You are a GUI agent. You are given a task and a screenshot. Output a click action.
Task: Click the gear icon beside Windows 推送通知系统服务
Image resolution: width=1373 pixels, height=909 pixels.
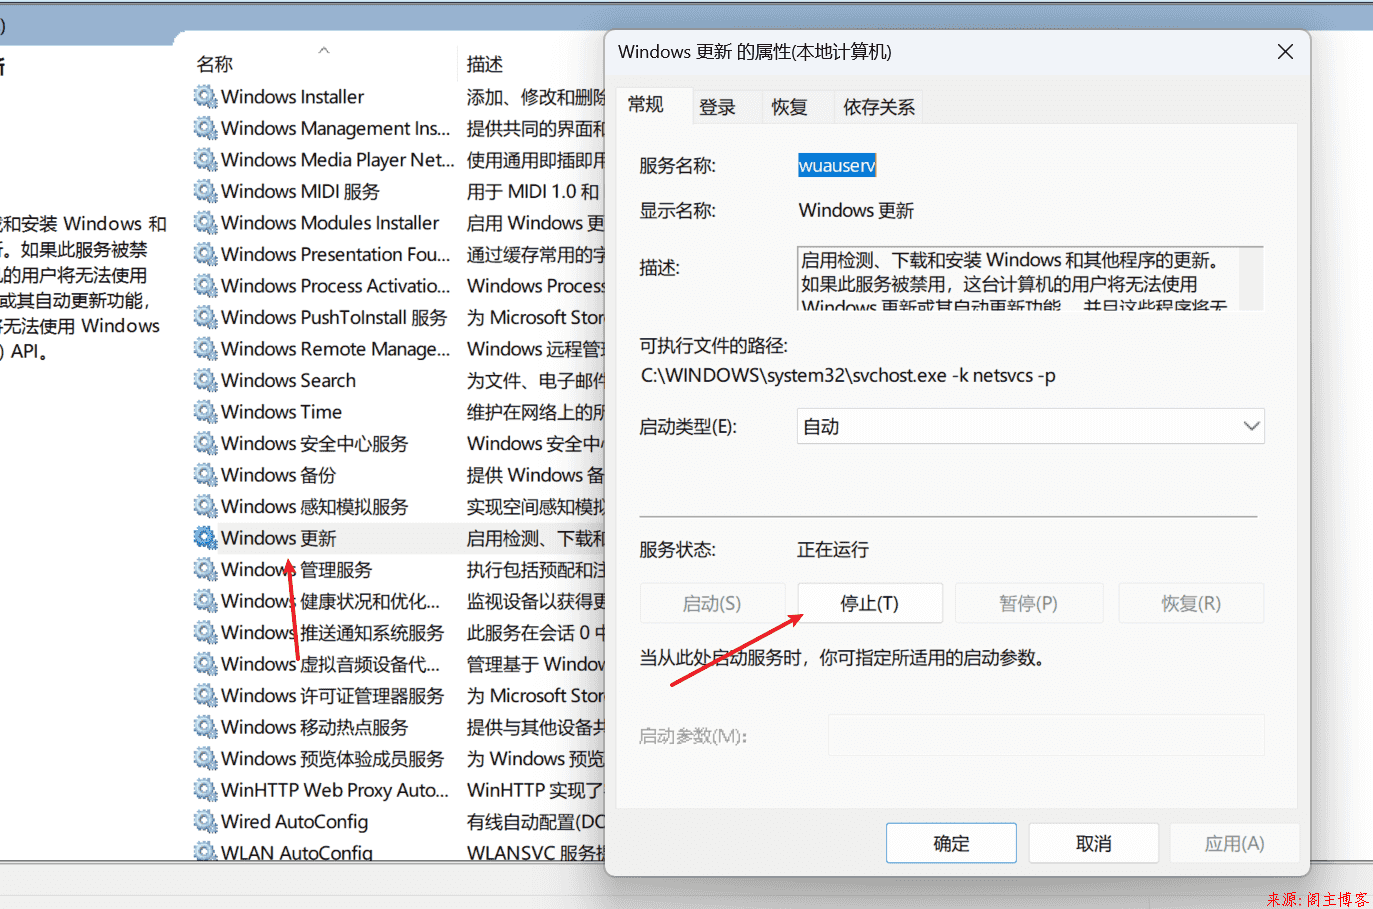[205, 632]
